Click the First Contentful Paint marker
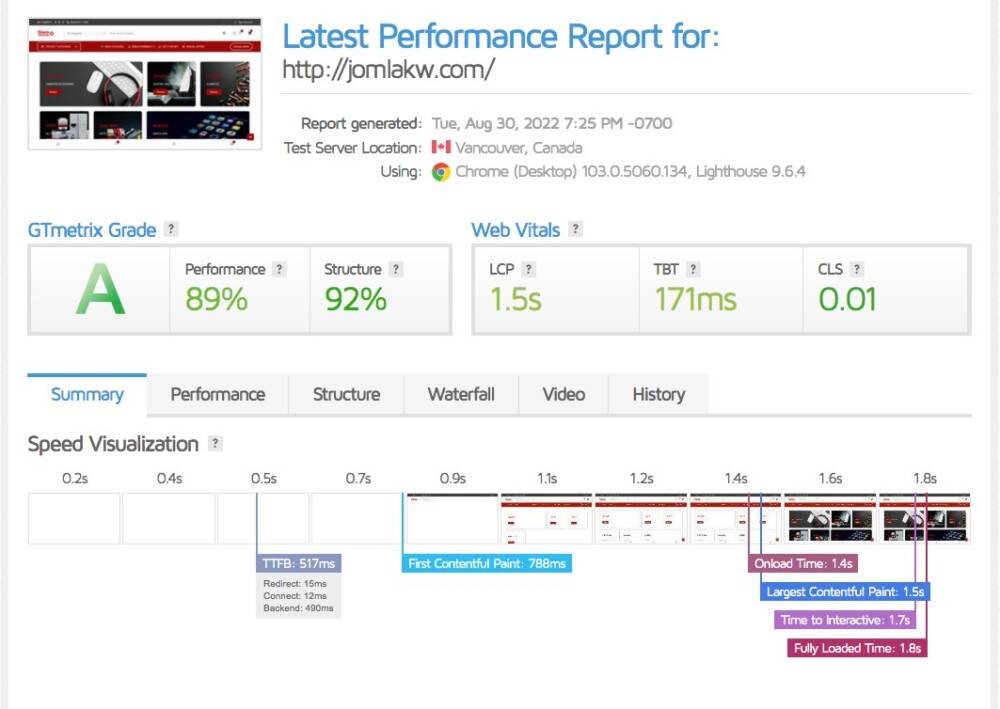 click(x=487, y=564)
